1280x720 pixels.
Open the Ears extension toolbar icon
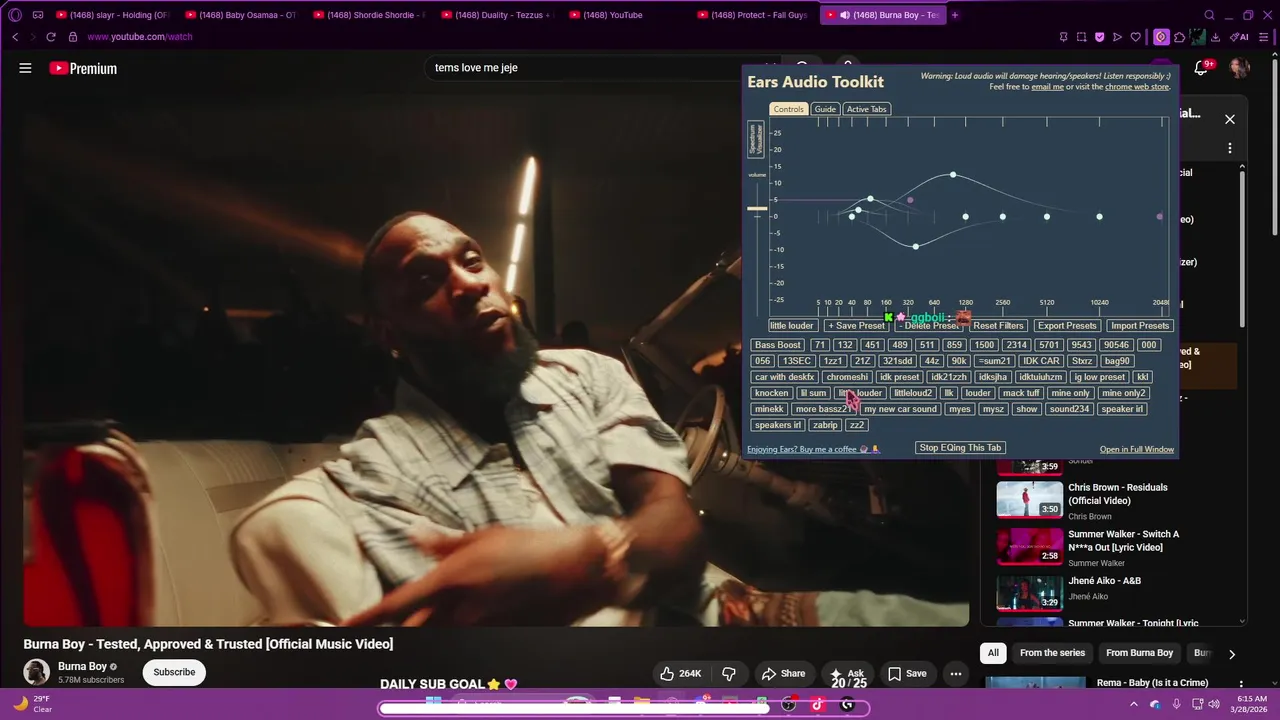click(x=1160, y=37)
